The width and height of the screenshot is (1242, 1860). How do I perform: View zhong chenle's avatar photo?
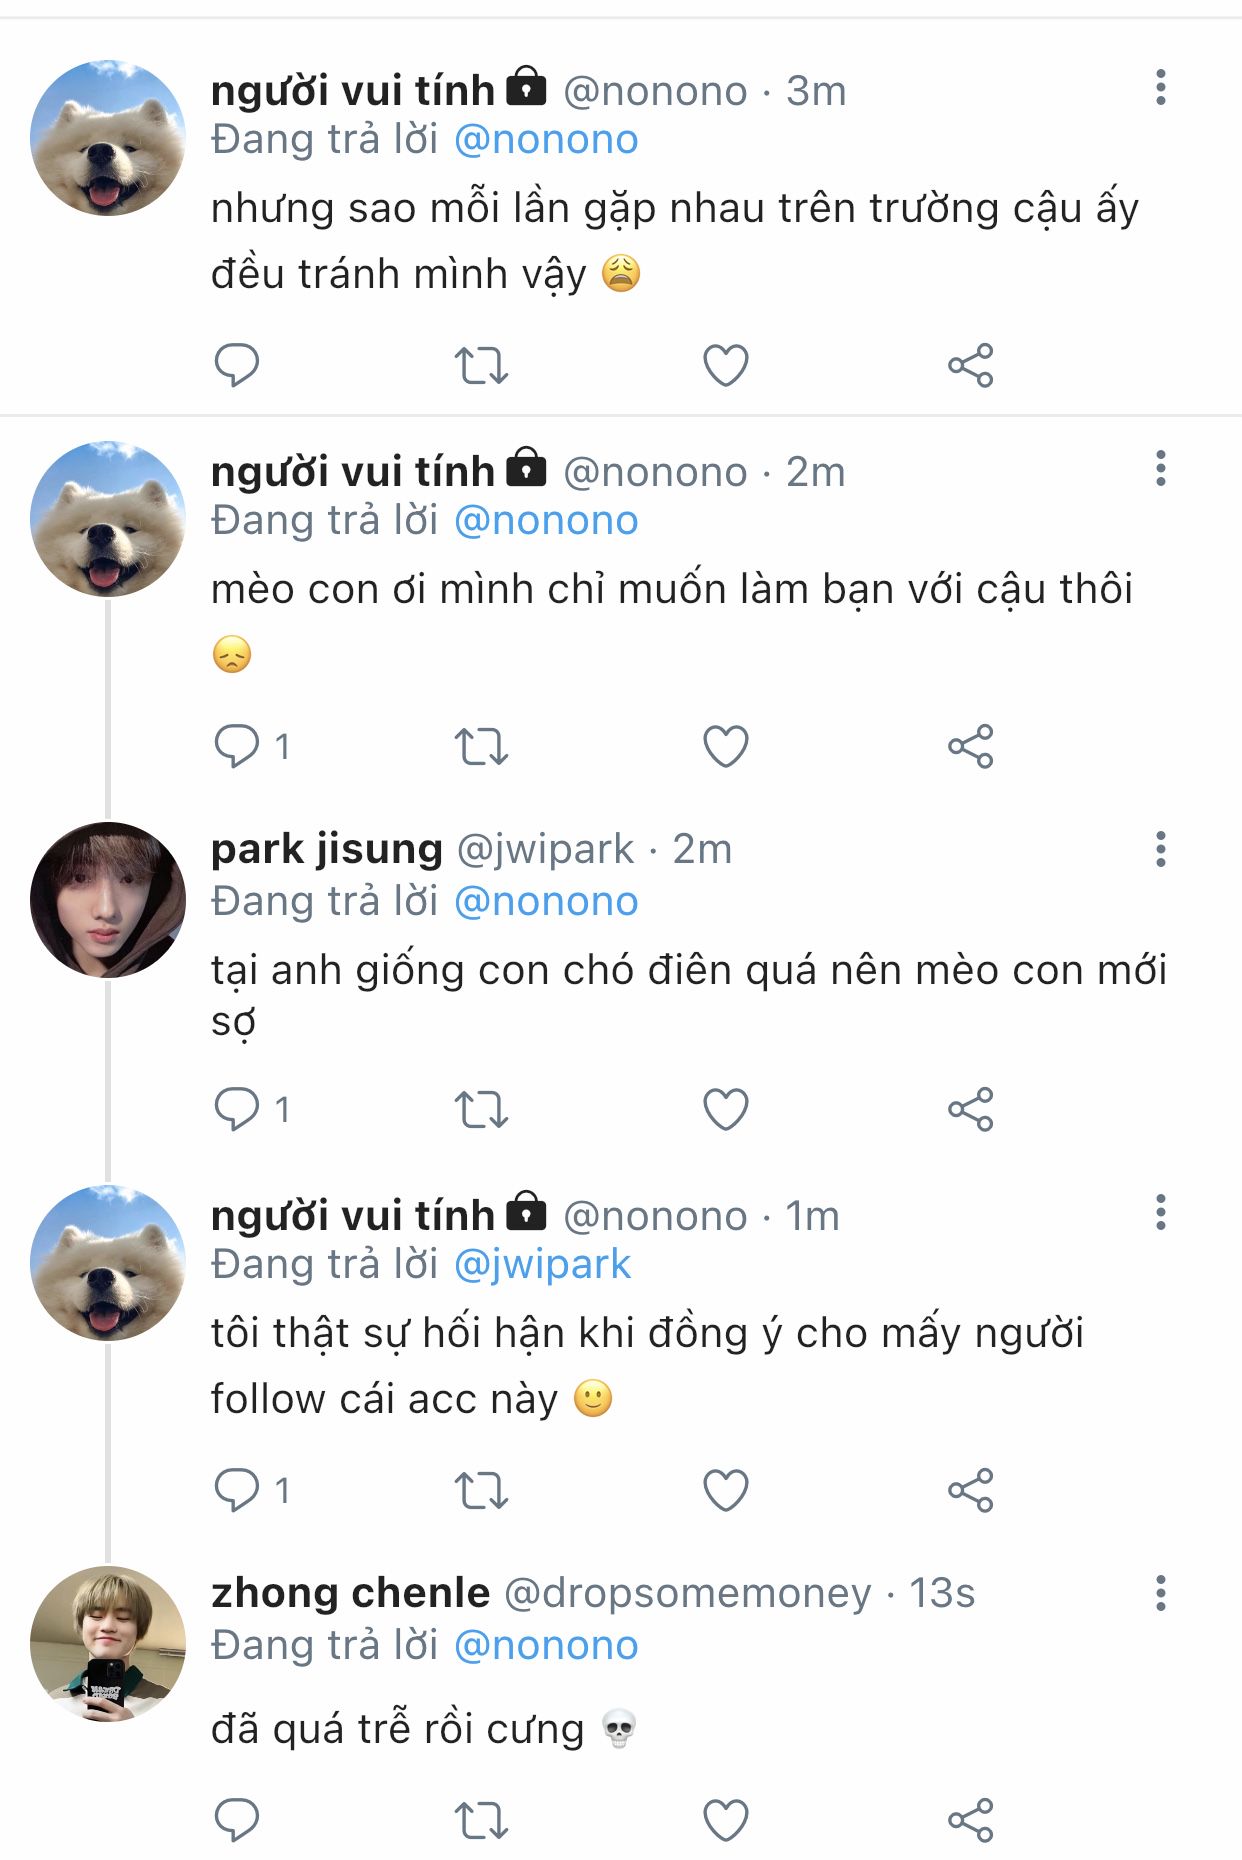click(x=108, y=1644)
